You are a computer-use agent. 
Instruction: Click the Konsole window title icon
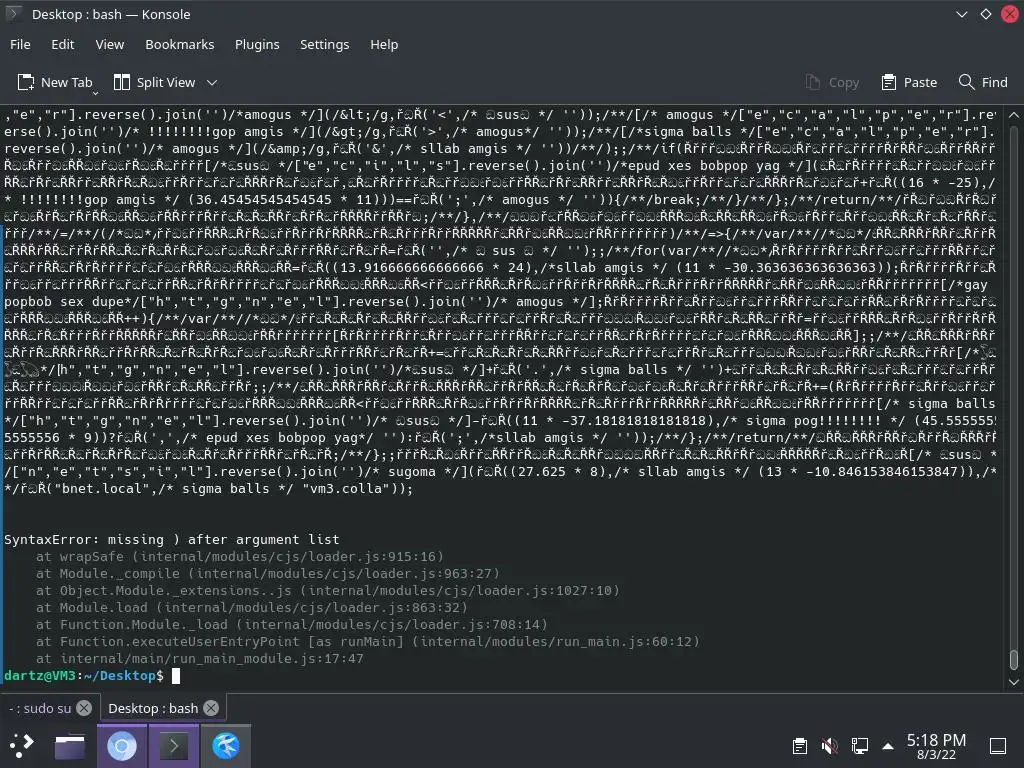[13, 14]
